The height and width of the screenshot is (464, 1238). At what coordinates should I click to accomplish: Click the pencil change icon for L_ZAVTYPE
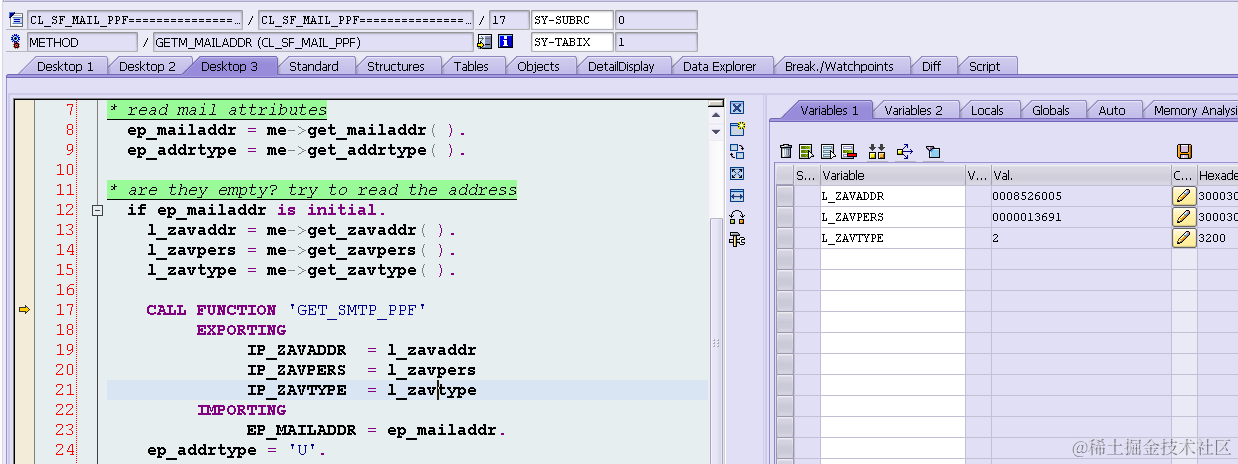click(x=1184, y=238)
